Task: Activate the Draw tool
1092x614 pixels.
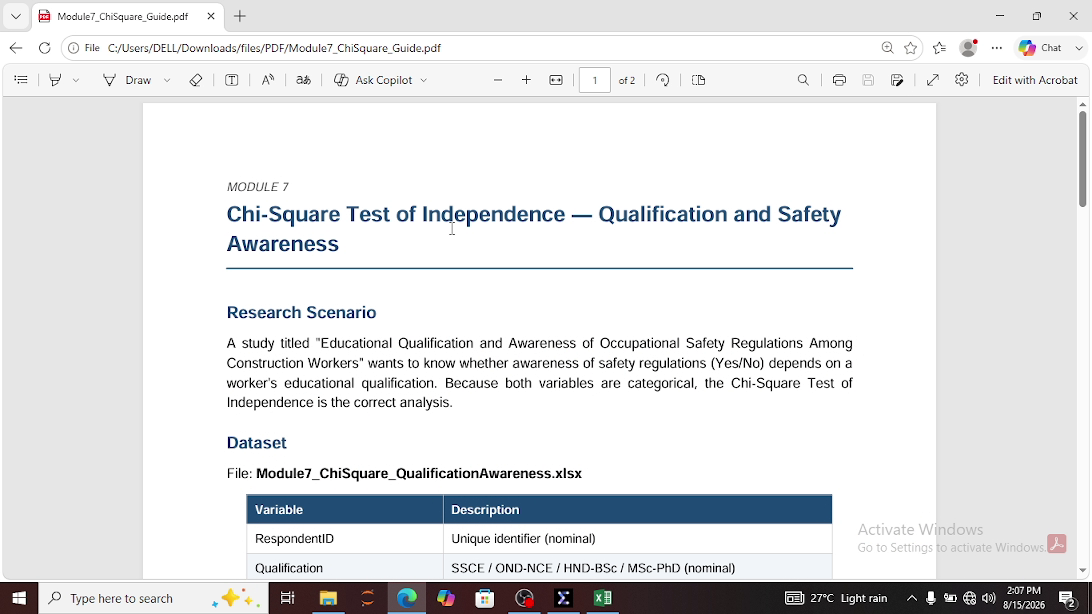Action: 127,80
